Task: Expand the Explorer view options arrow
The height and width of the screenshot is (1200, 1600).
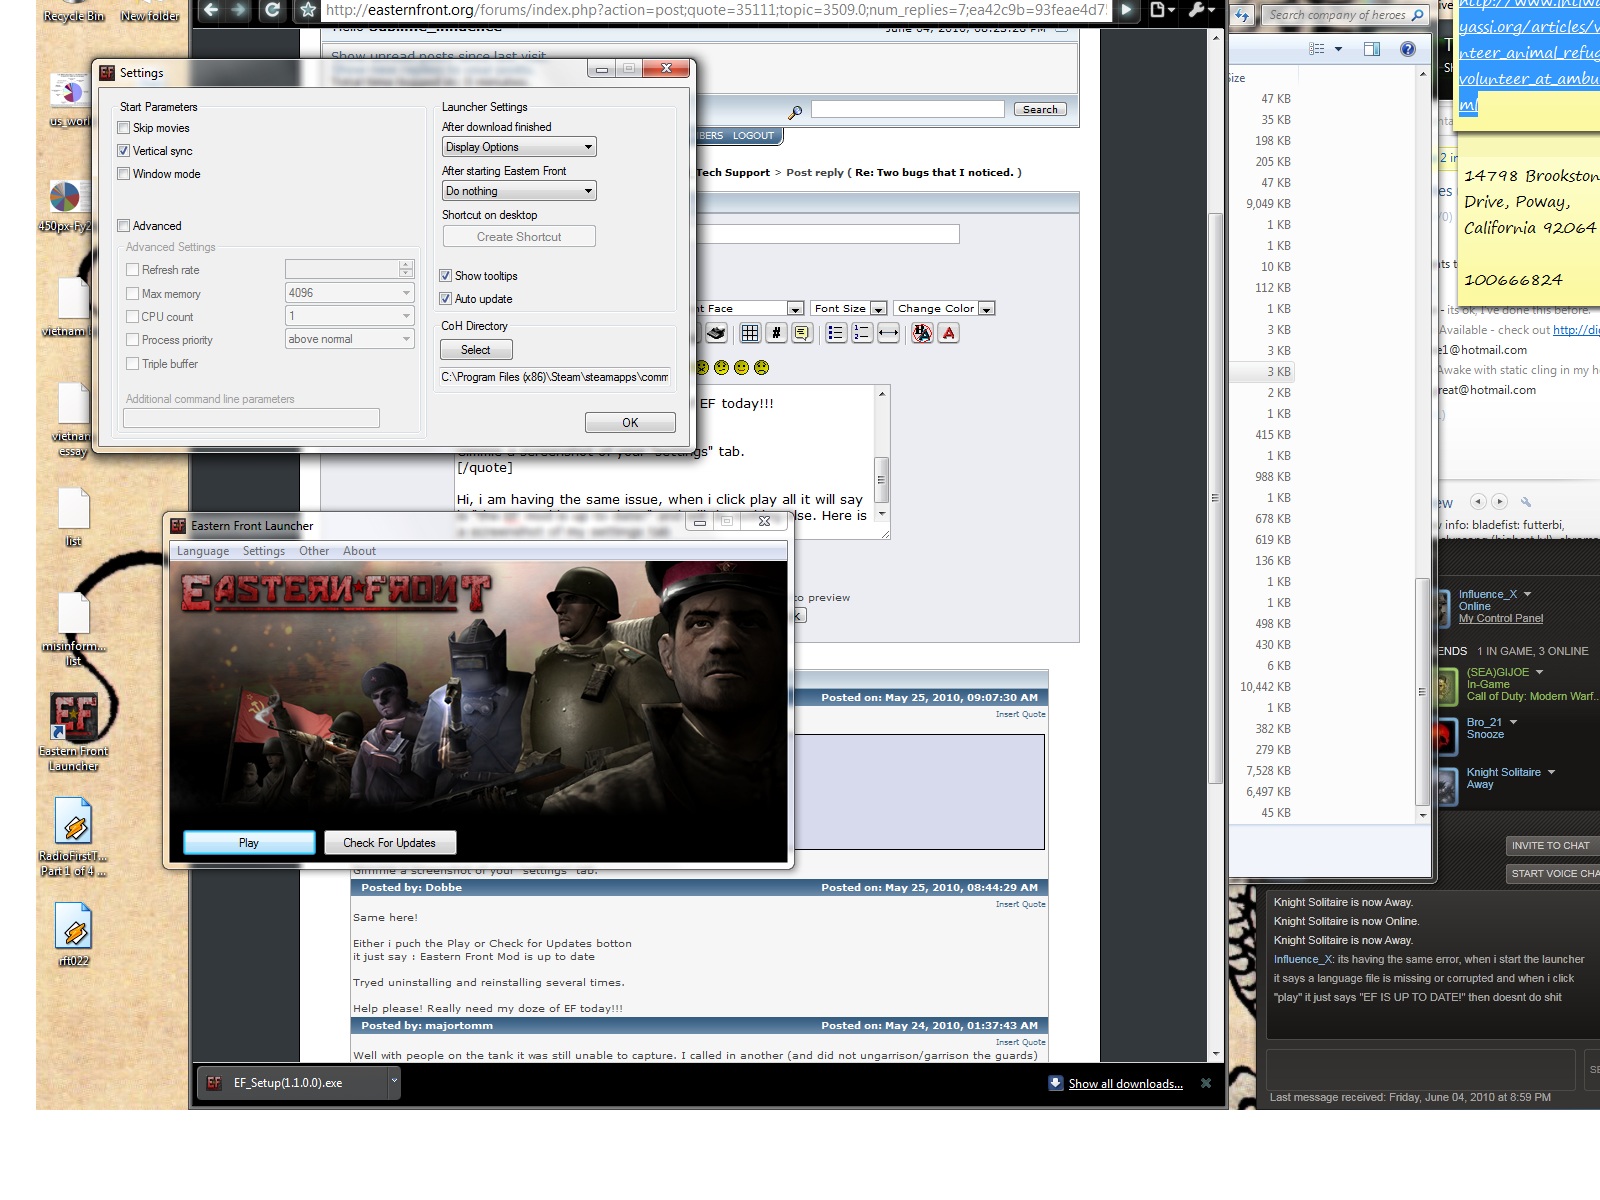Action: (1338, 49)
